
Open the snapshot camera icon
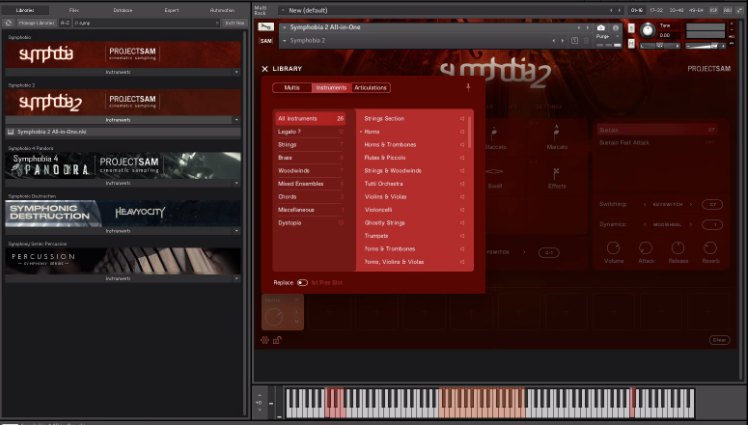click(x=601, y=28)
